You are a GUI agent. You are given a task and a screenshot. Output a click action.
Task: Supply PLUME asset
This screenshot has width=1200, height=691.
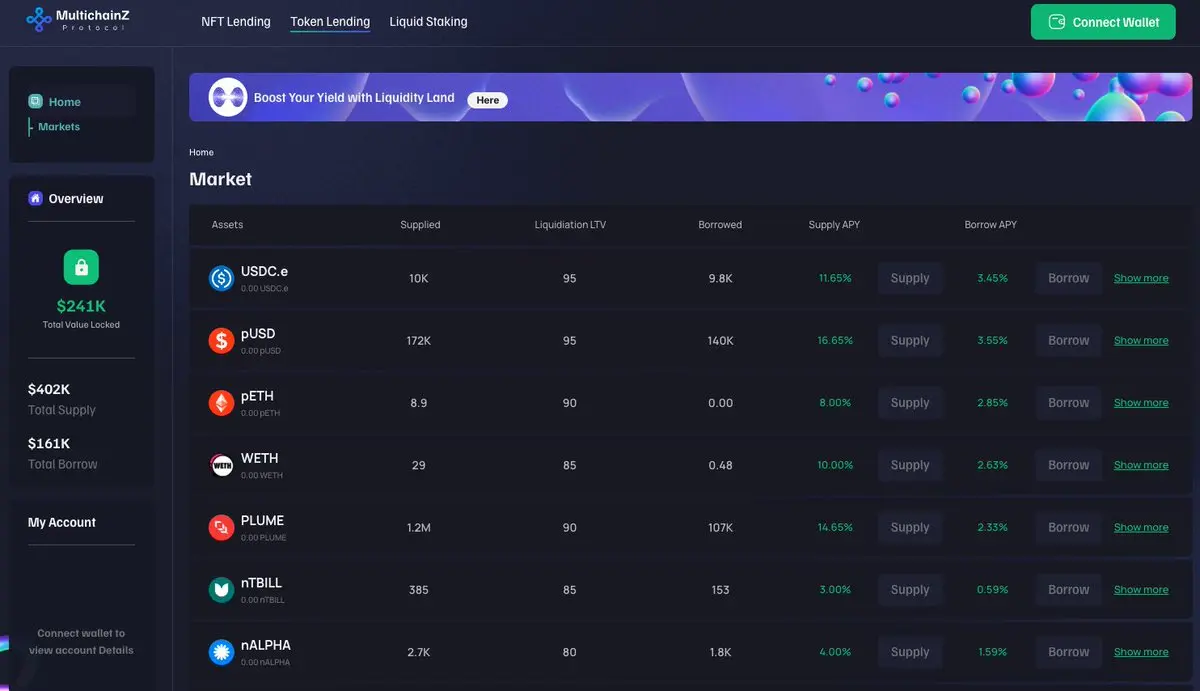coord(910,527)
